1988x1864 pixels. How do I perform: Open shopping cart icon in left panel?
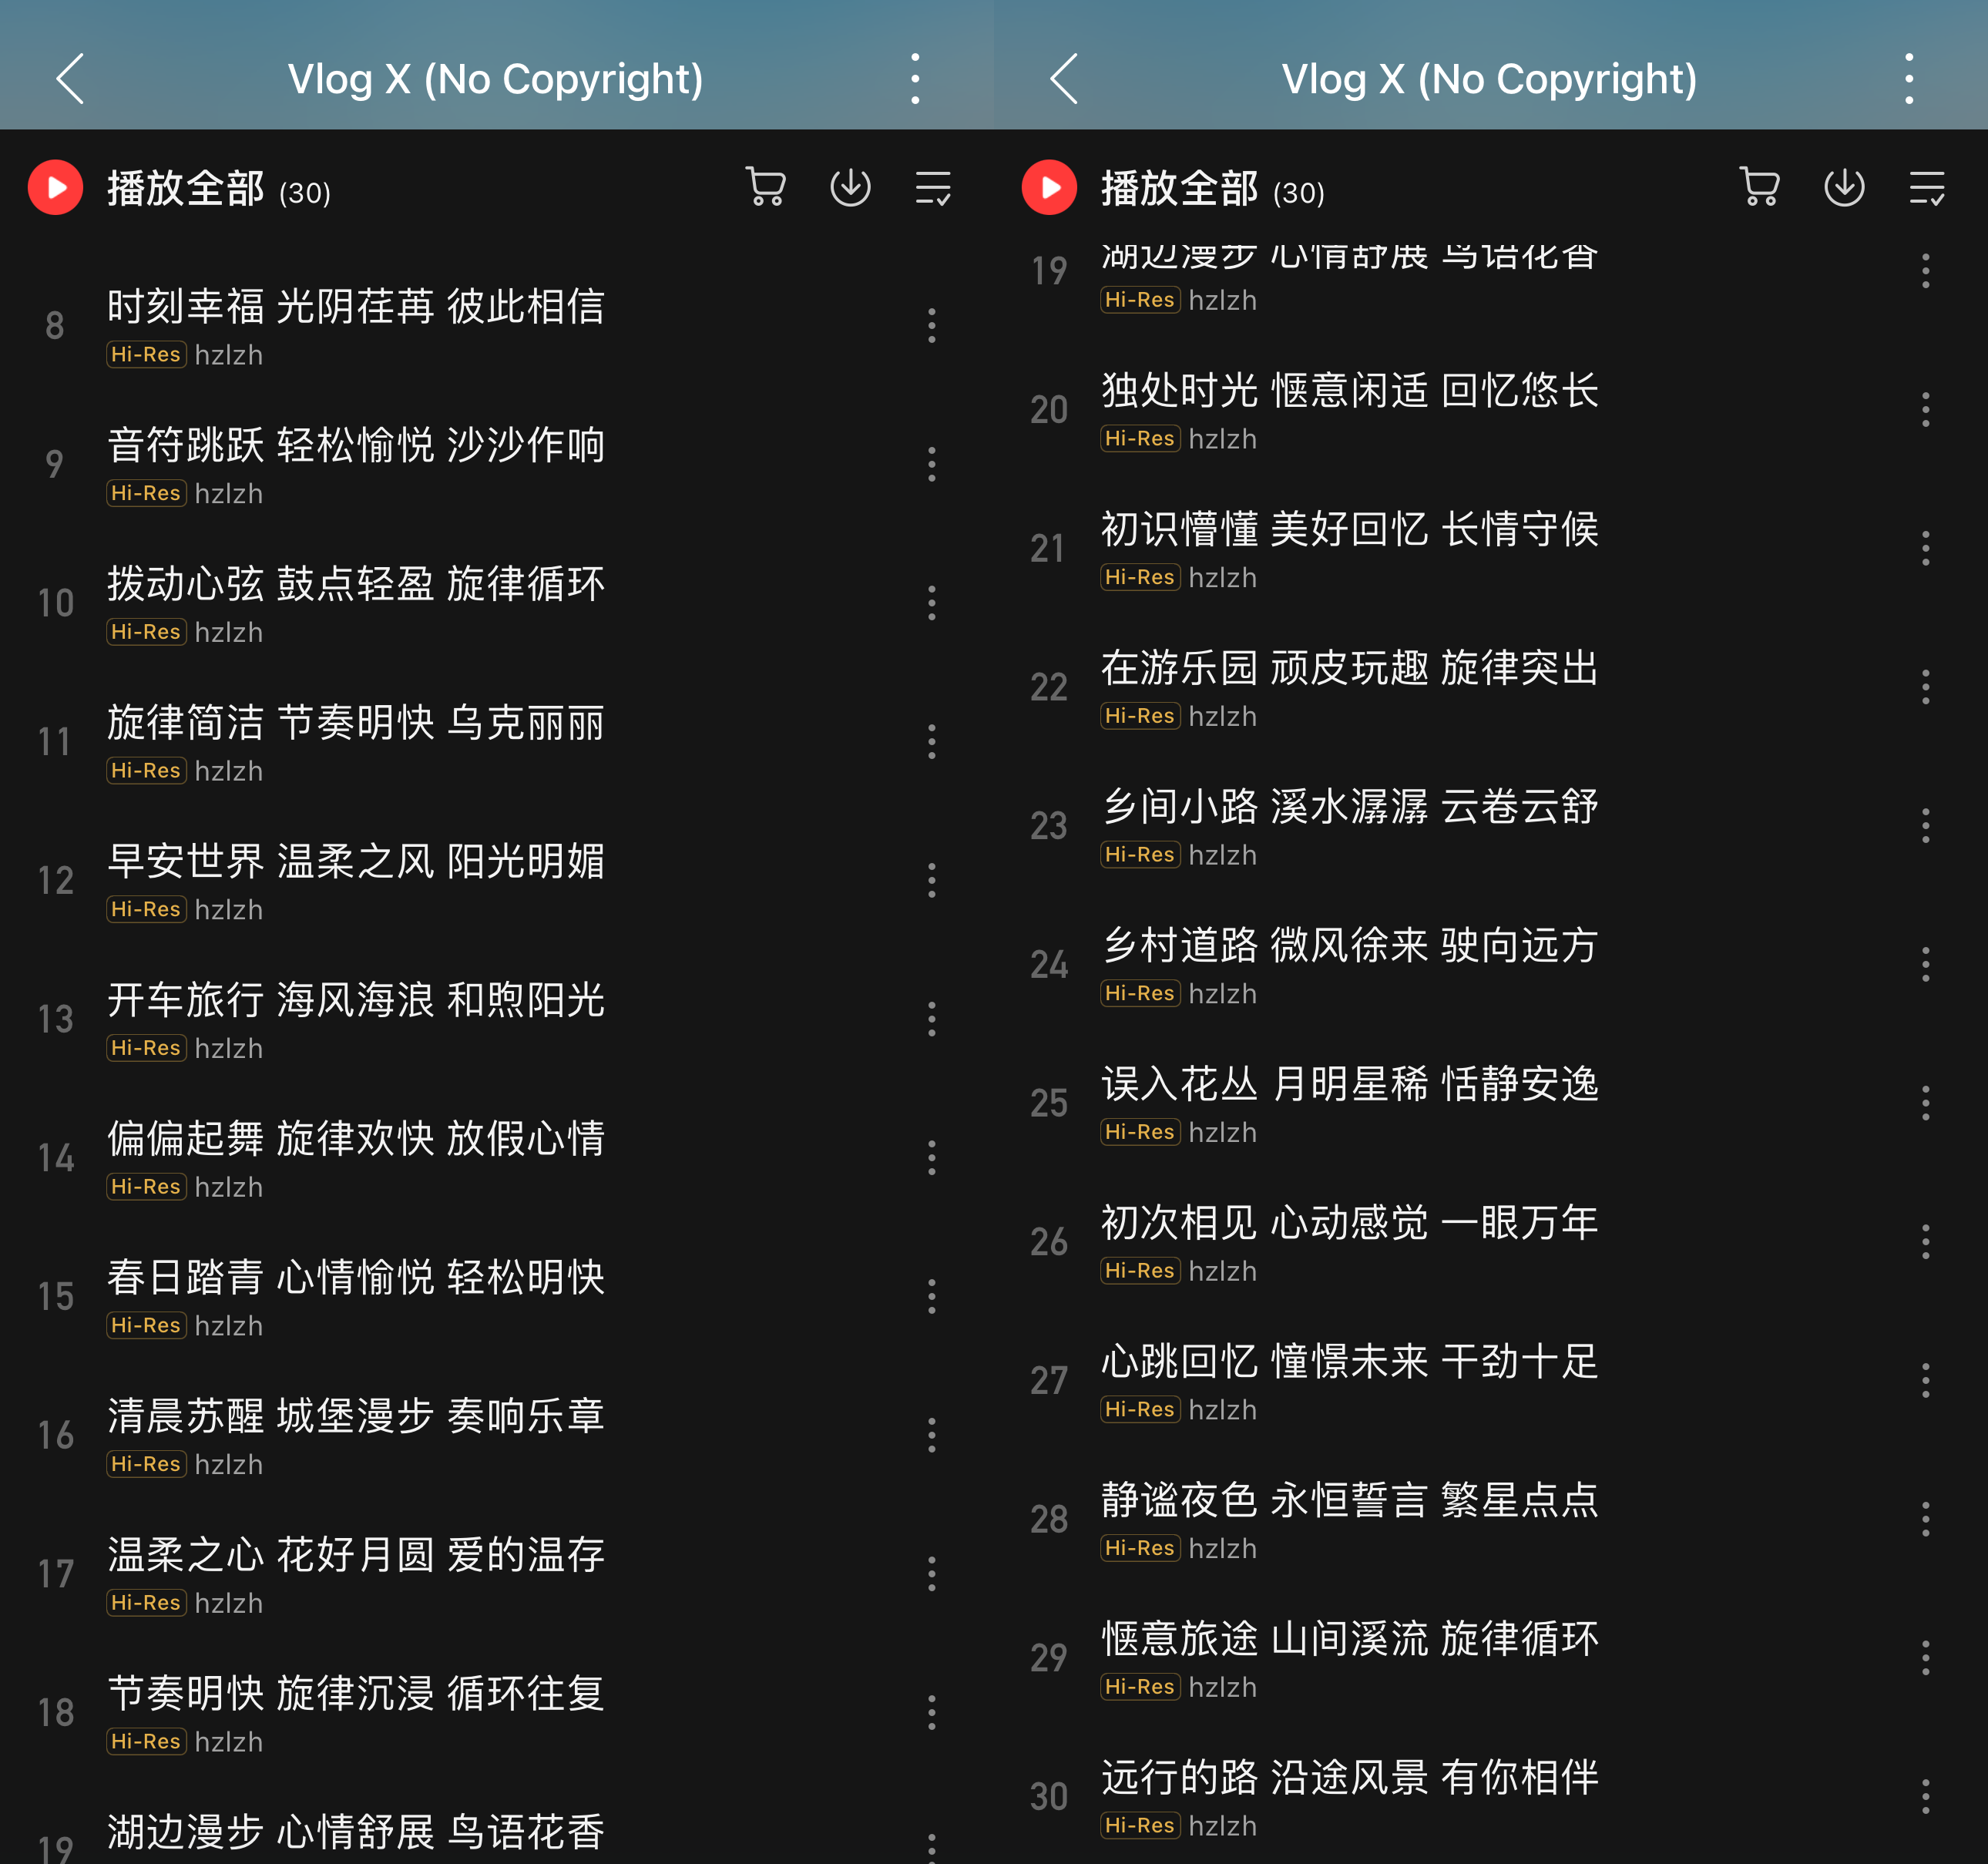pyautogui.click(x=766, y=187)
